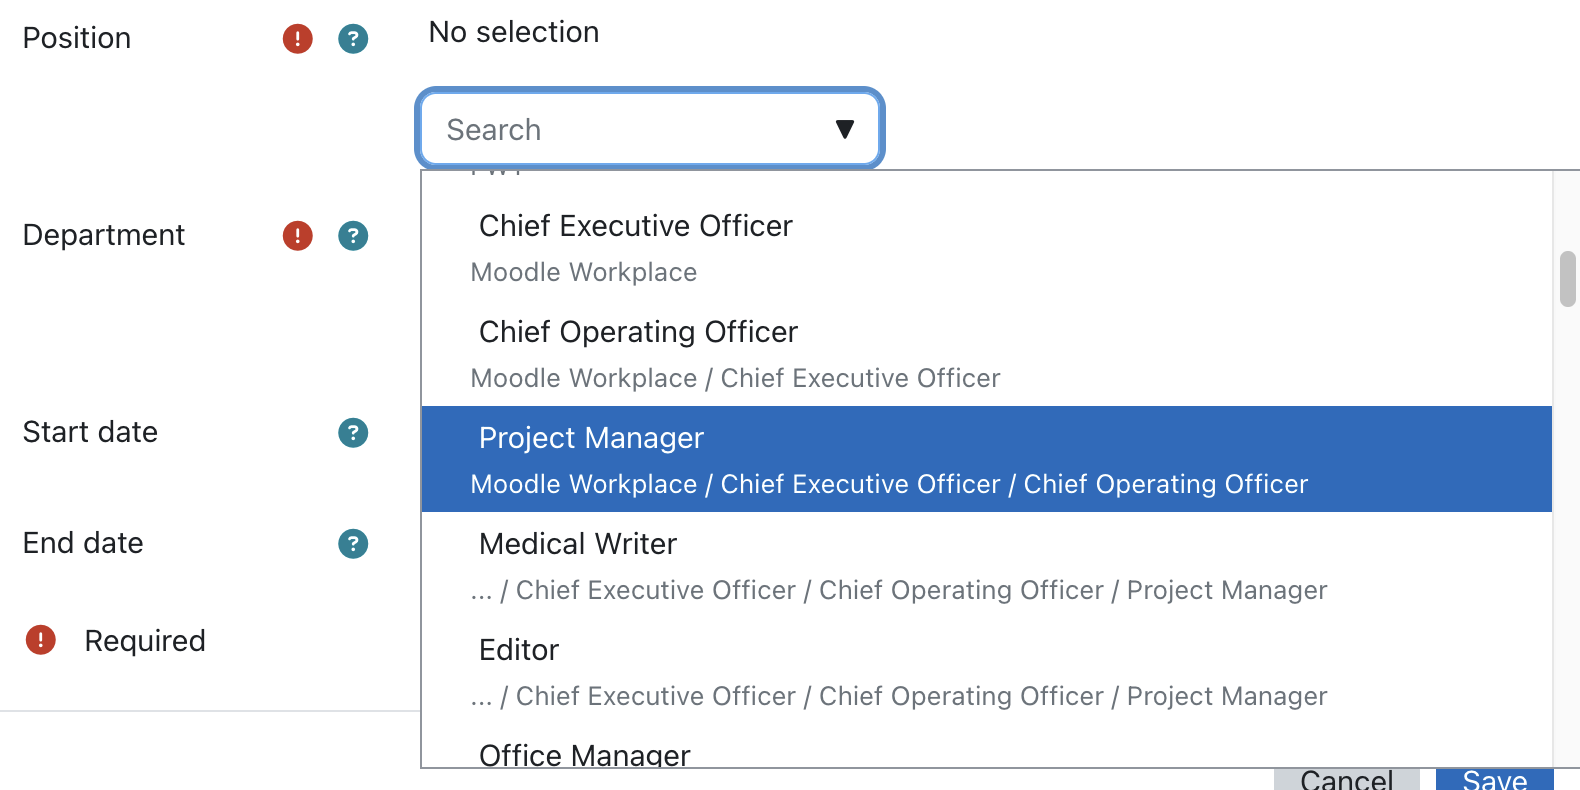Click the Department required exclamation icon
Screen dimensions: 1580x790
click(298, 236)
